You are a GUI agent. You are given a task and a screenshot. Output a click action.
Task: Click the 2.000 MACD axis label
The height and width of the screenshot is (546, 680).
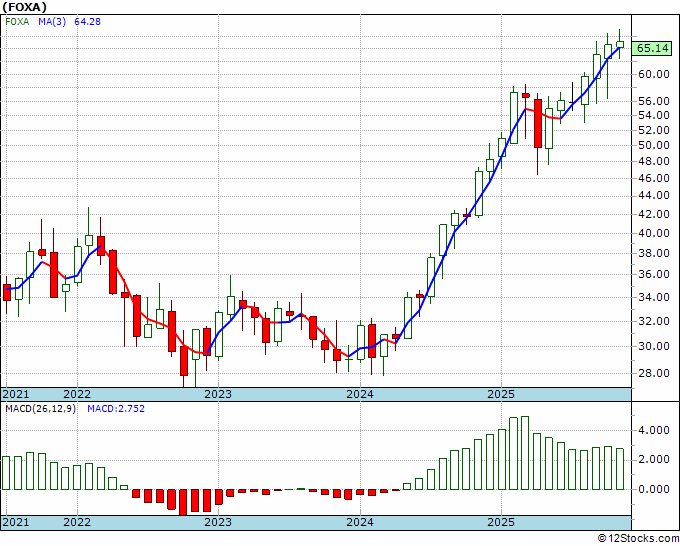(654, 460)
